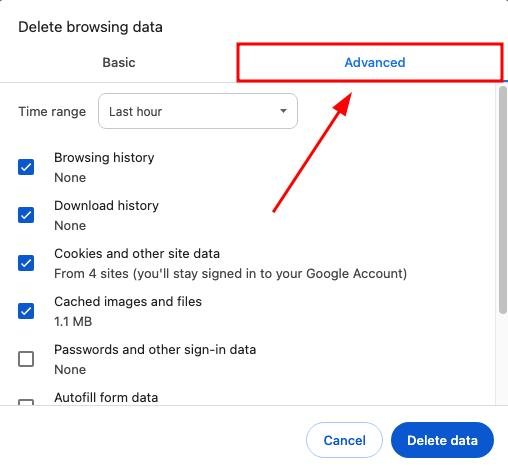The image size is (508, 472).
Task: Click the Cancel button
Action: 344,440
